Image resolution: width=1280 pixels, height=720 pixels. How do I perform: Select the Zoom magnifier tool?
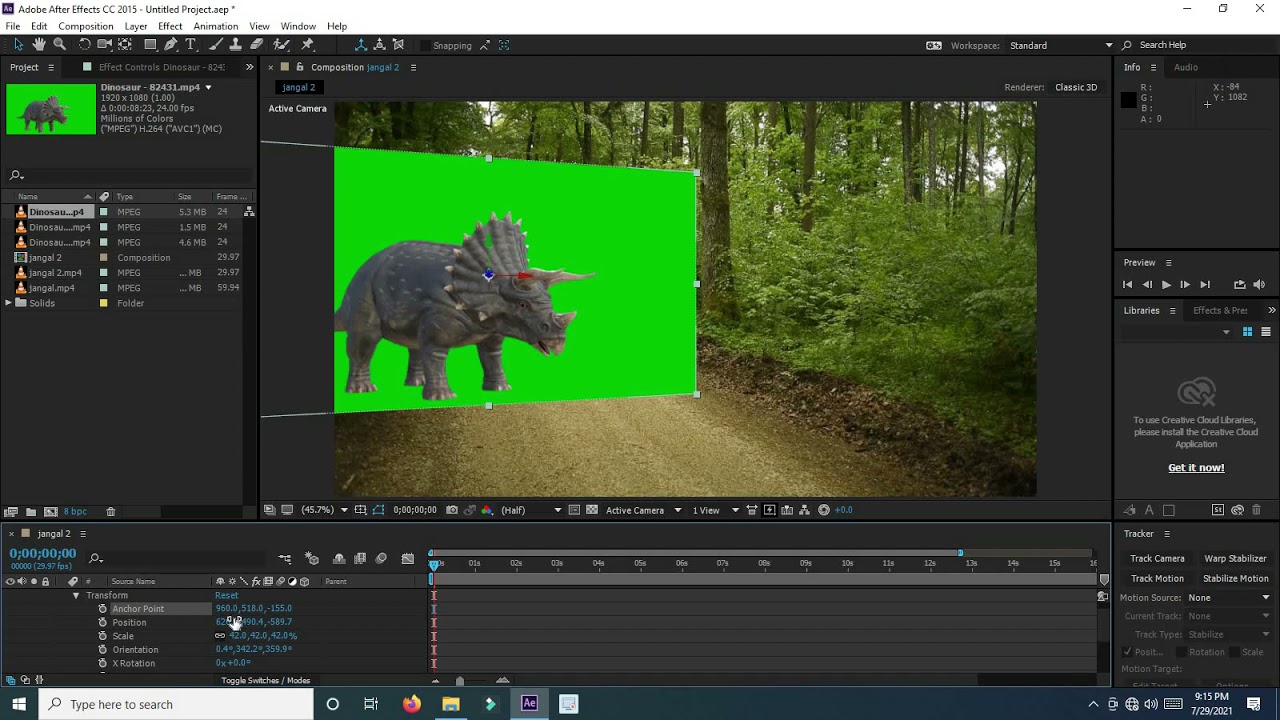point(60,45)
